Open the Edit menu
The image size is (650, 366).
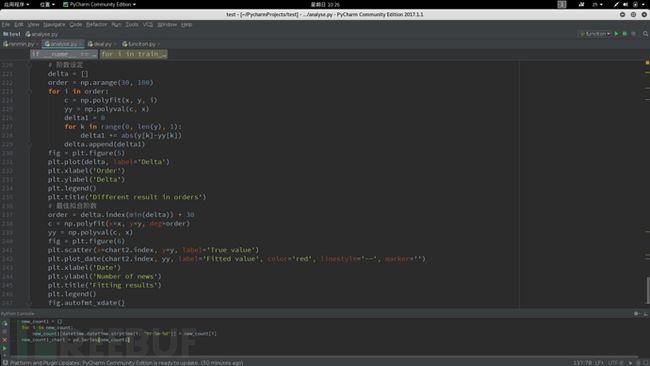point(19,24)
